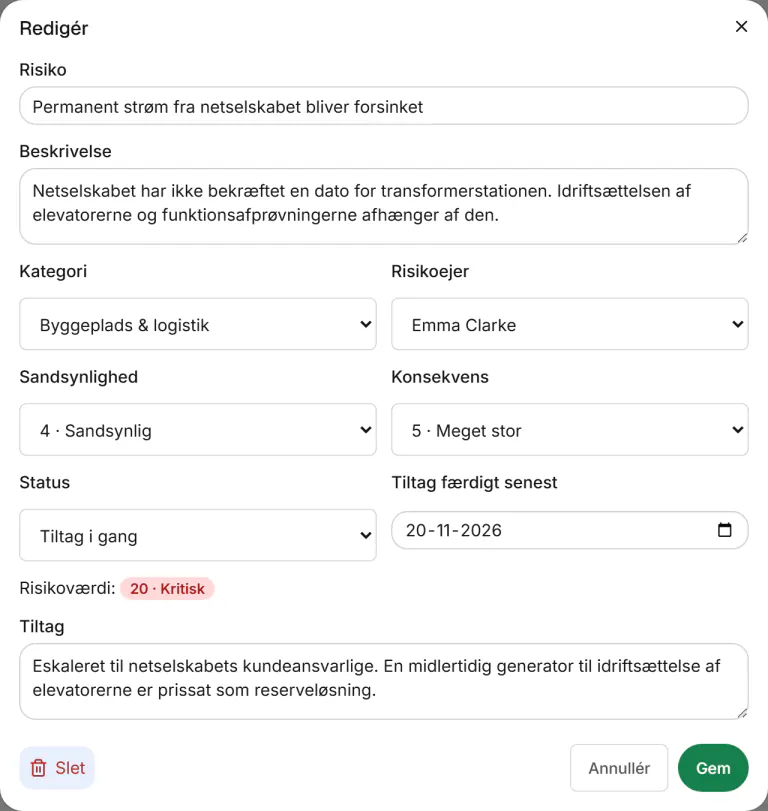Click the Annullér button

click(619, 768)
